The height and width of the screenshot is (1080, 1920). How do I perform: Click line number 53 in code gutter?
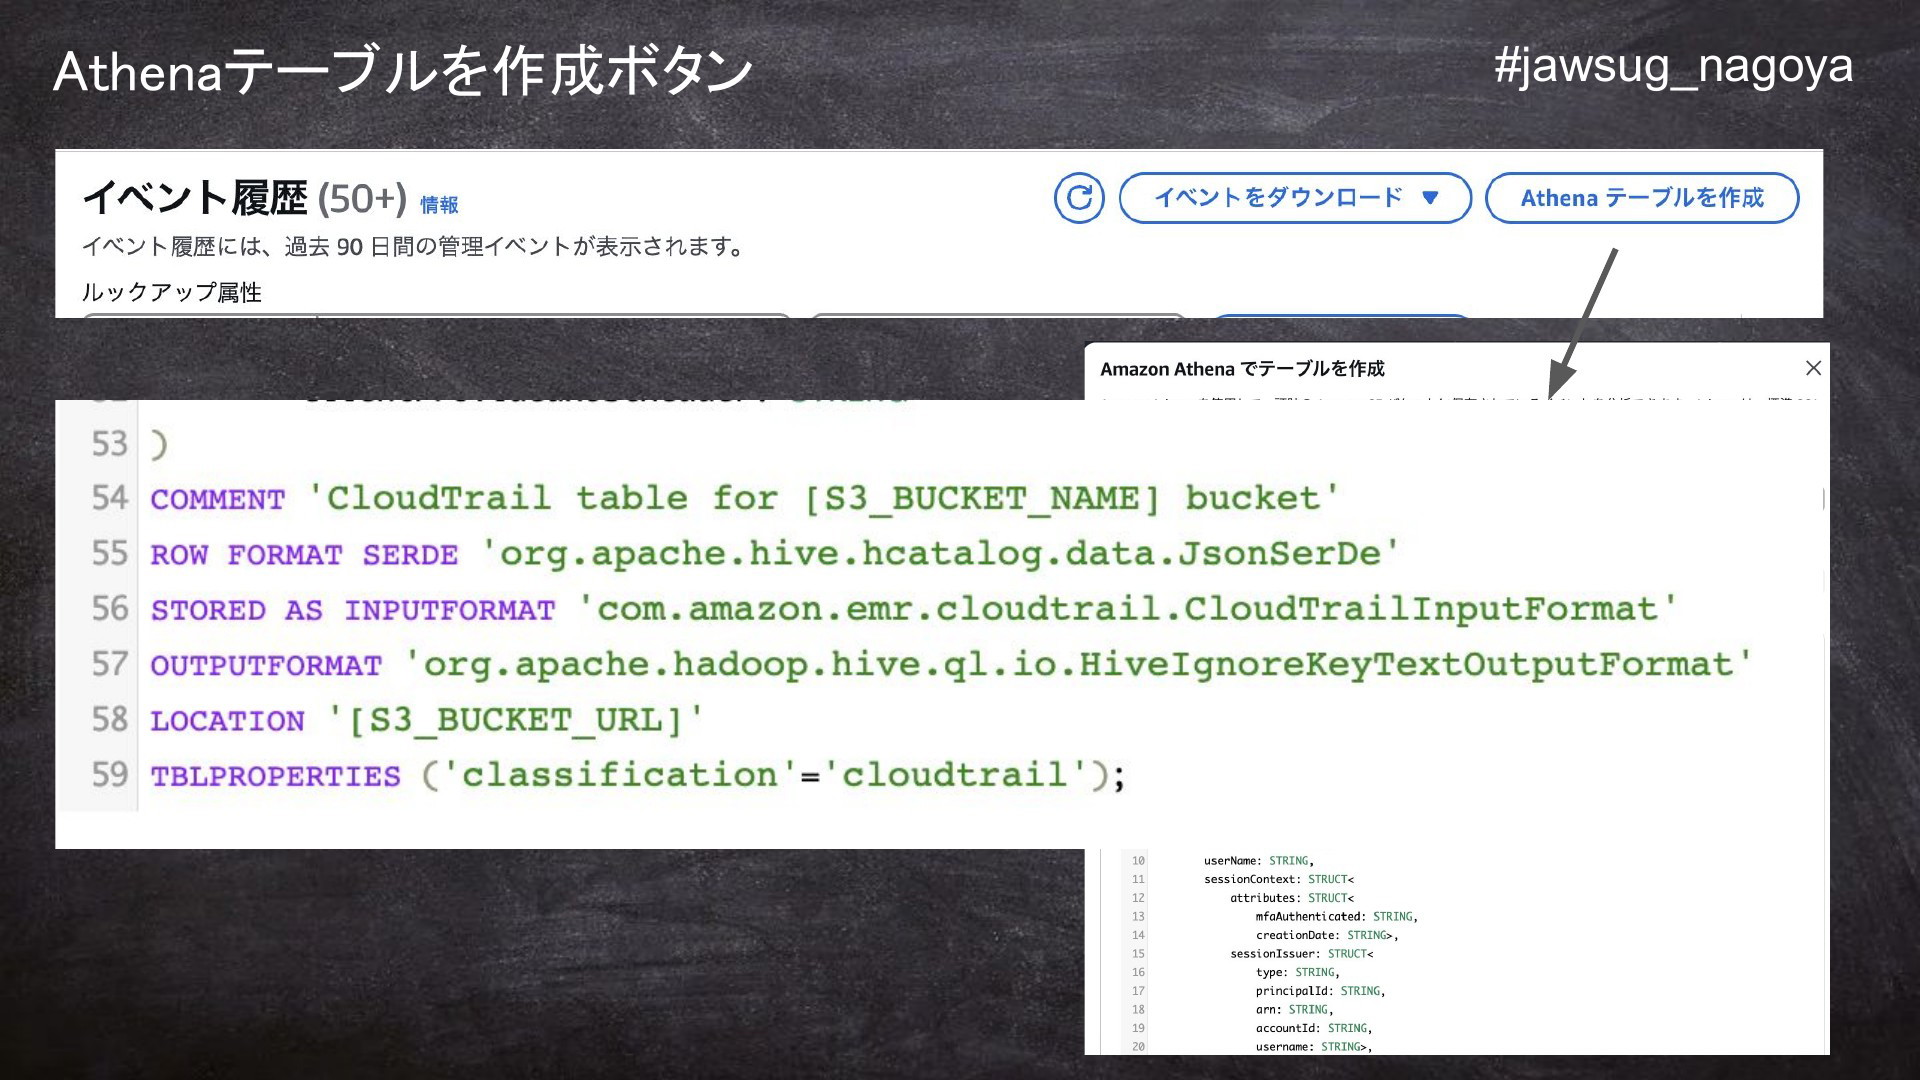109,444
